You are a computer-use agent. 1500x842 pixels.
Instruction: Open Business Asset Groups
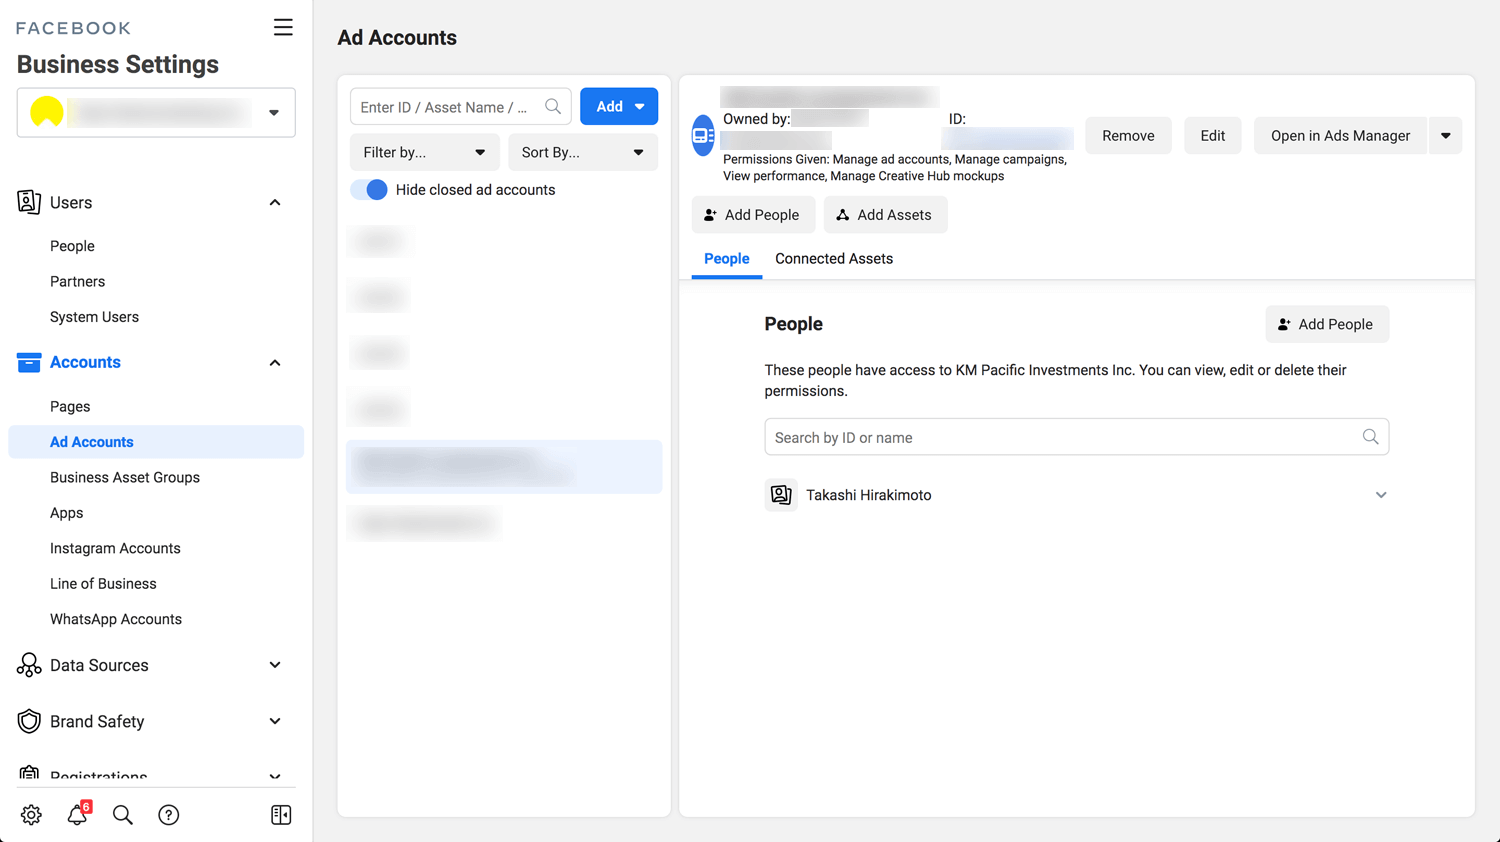pyautogui.click(x=125, y=478)
